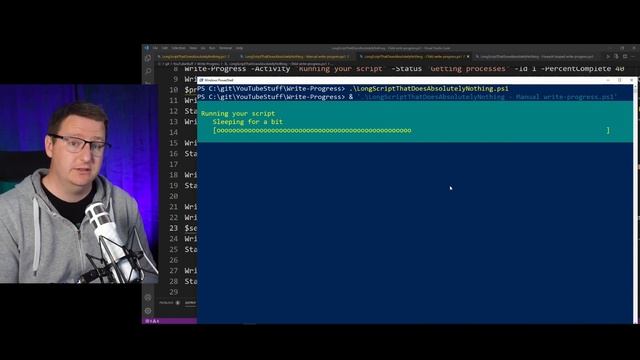Open the View menu in VS Code
This screenshot has height=360, width=640.
click(193, 48)
